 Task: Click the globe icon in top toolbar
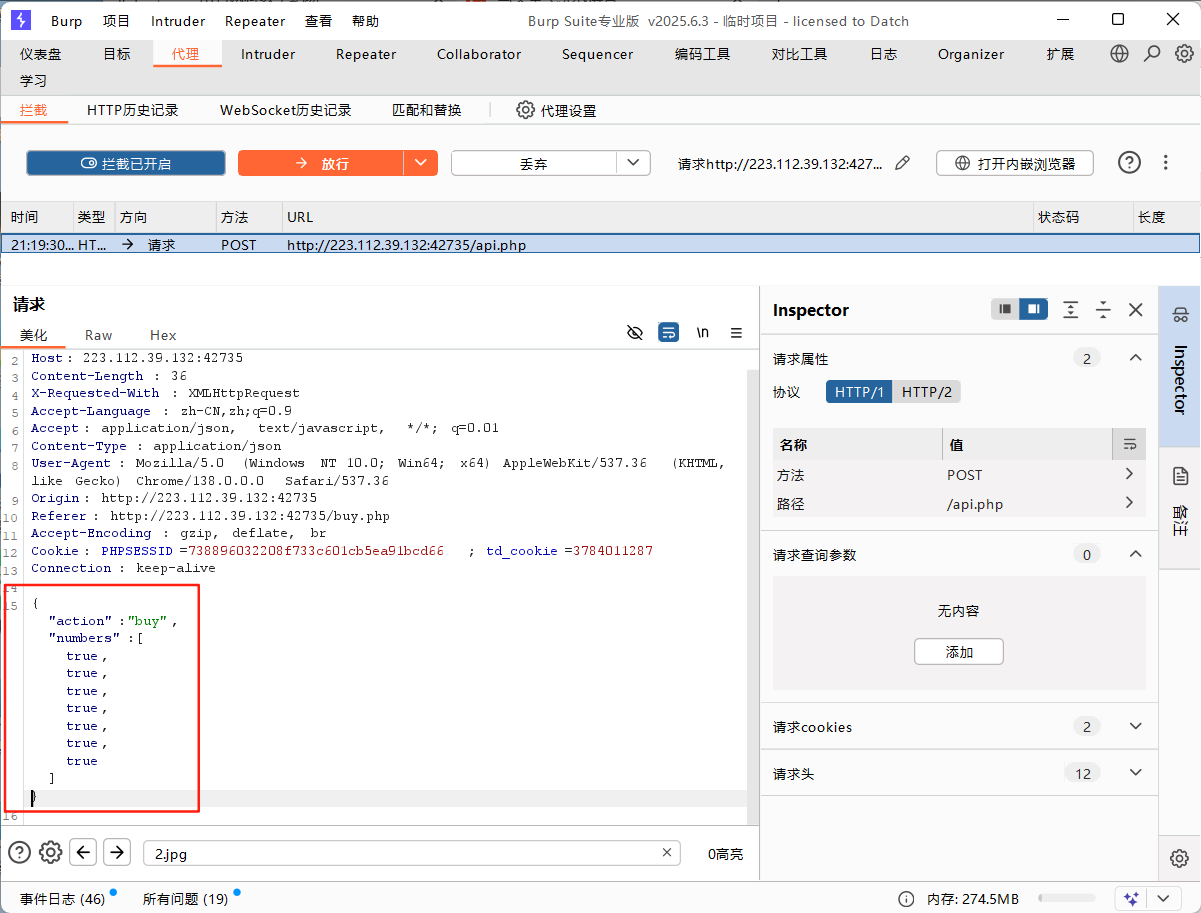tap(1119, 54)
